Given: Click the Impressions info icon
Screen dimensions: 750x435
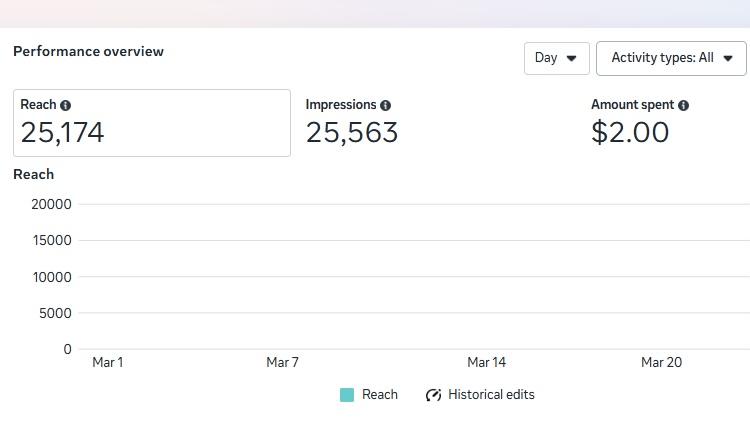Looking at the screenshot, I should pyautogui.click(x=386, y=105).
